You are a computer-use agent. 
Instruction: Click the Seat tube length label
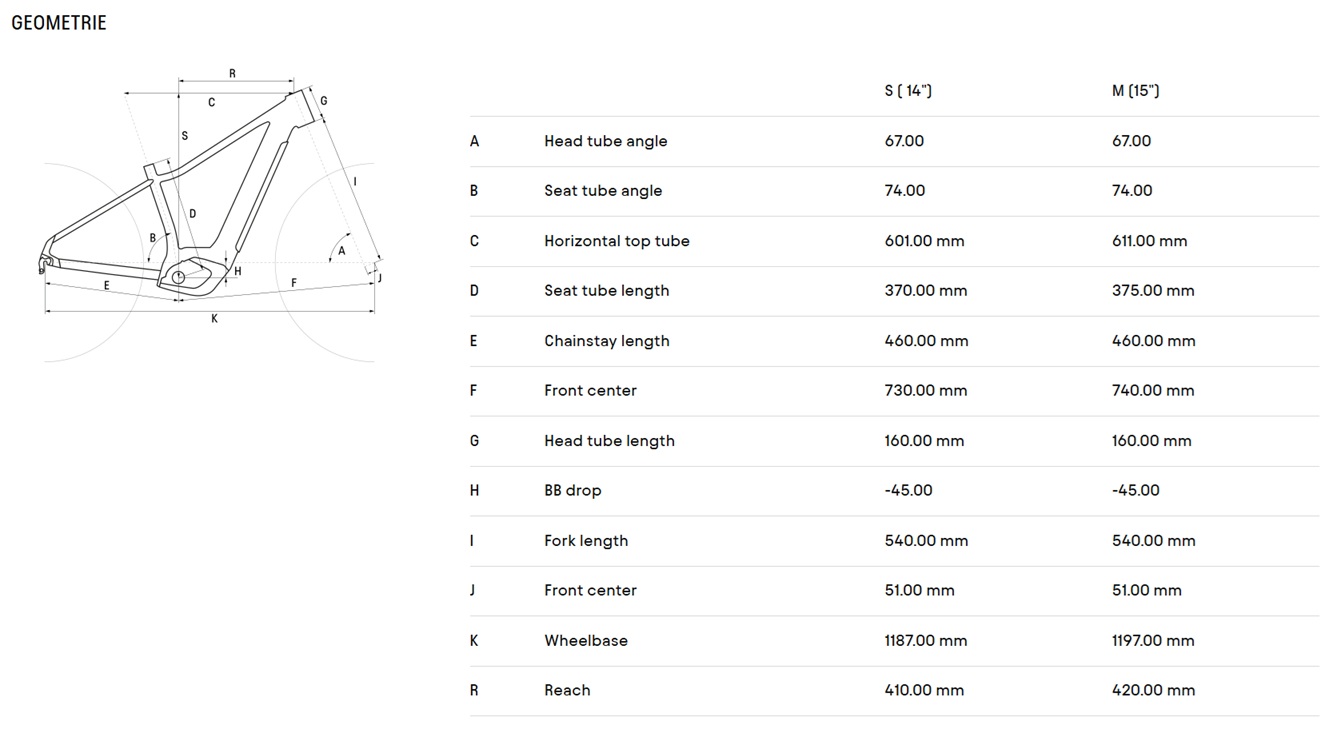[607, 291]
